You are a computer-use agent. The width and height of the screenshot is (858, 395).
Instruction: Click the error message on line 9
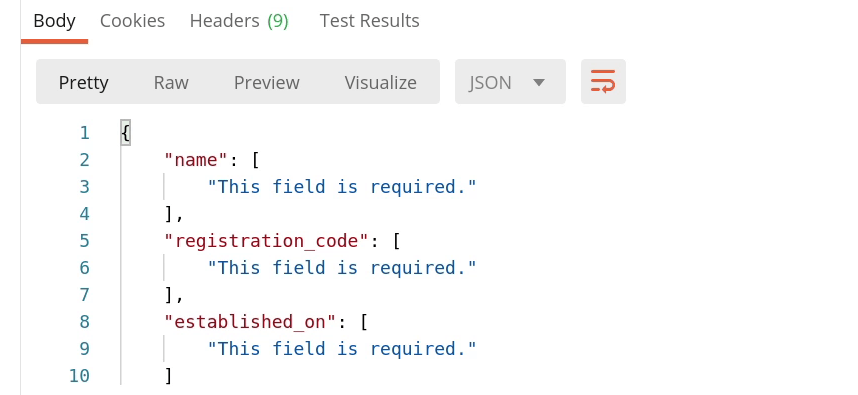[x=342, y=349]
